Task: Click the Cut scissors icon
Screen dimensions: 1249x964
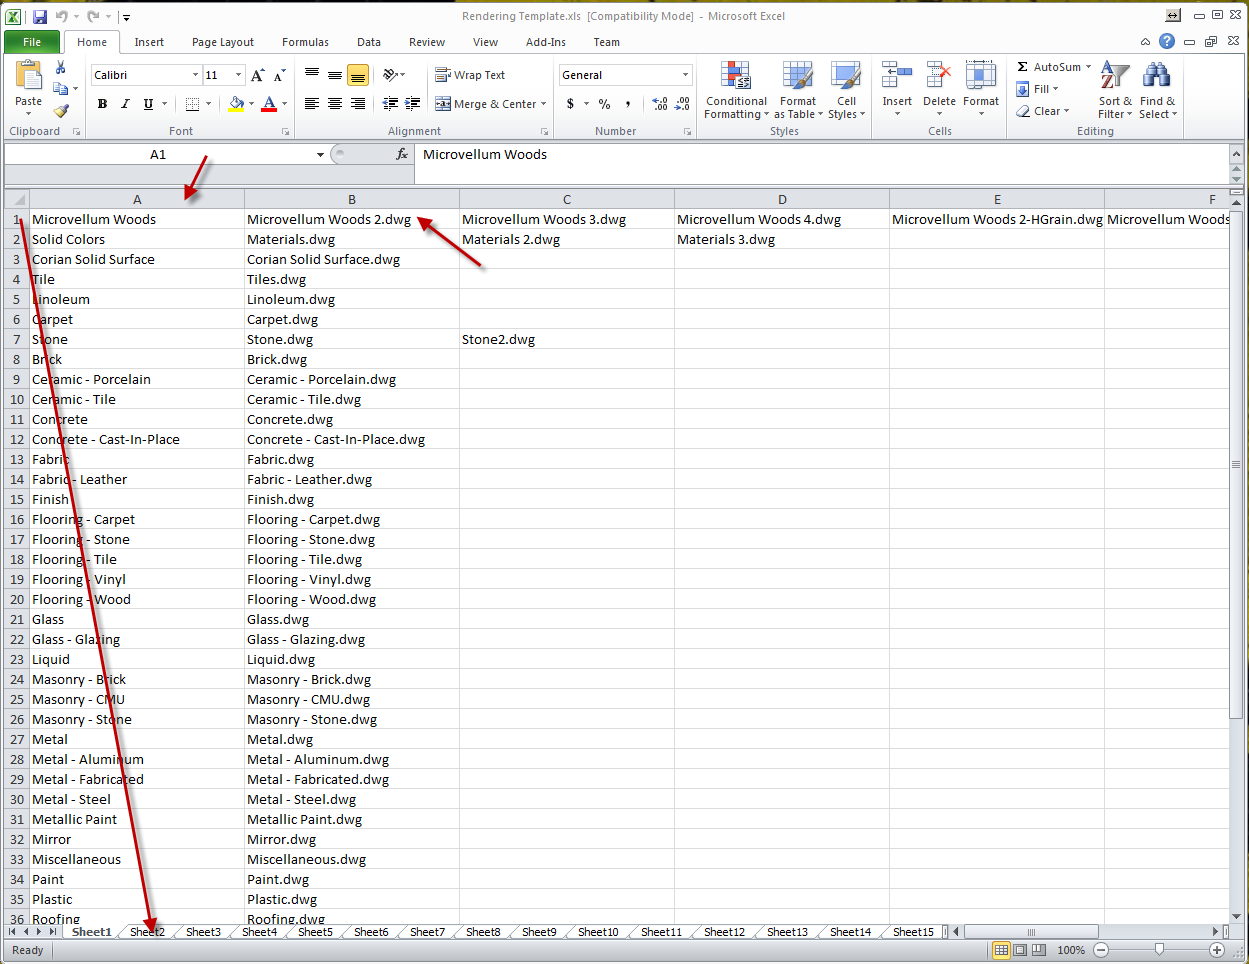Action: pyautogui.click(x=61, y=67)
